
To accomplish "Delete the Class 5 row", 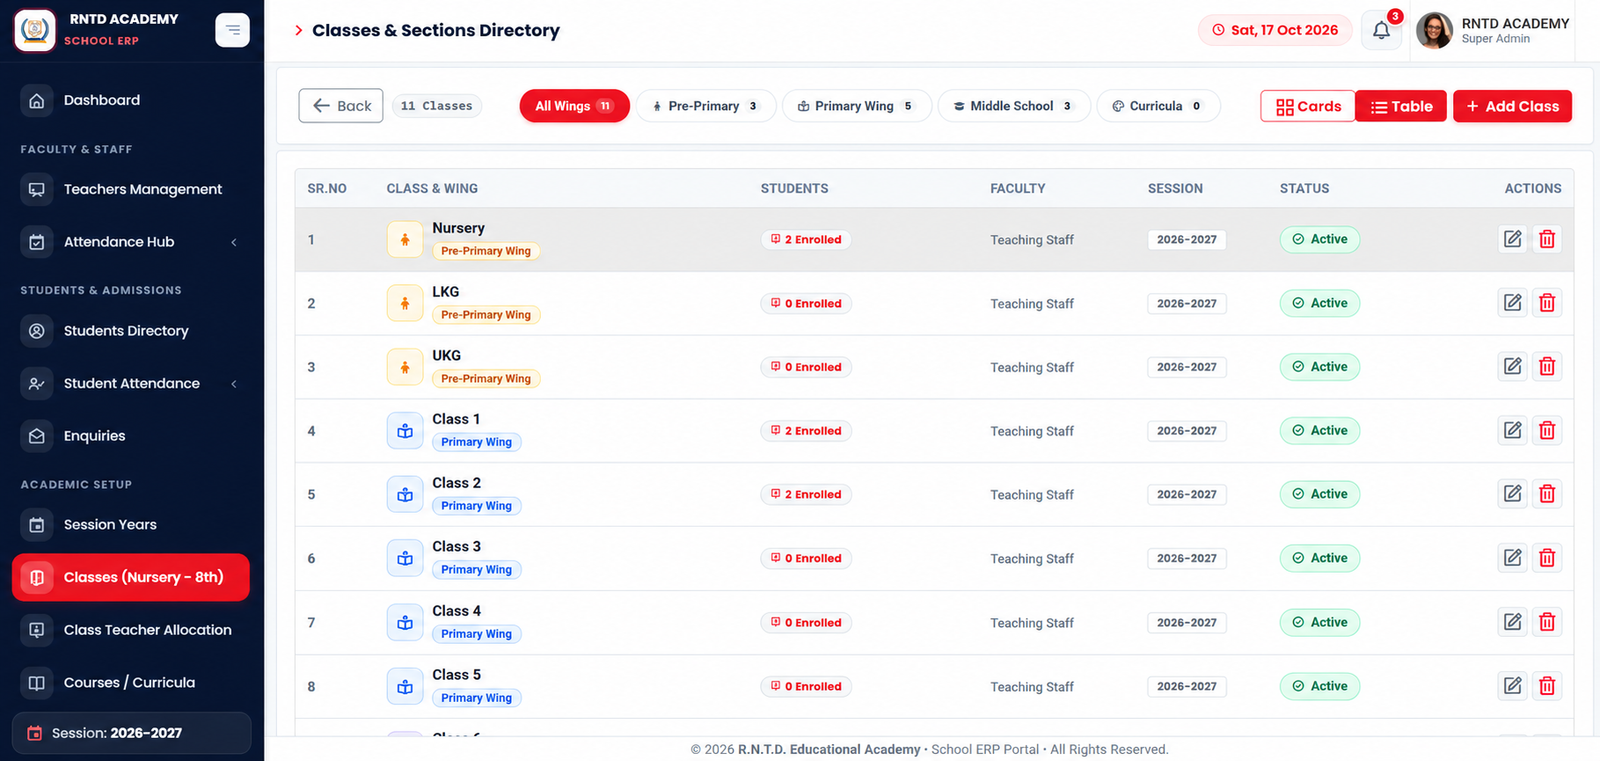I will [x=1547, y=686].
